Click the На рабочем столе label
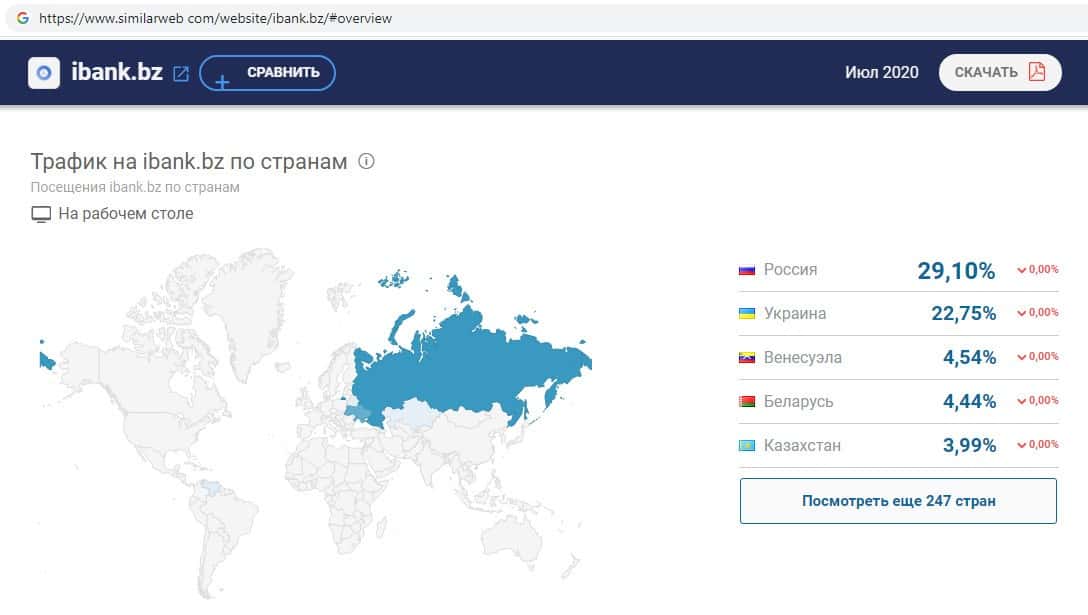This screenshot has width=1088, height=615. pos(126,214)
